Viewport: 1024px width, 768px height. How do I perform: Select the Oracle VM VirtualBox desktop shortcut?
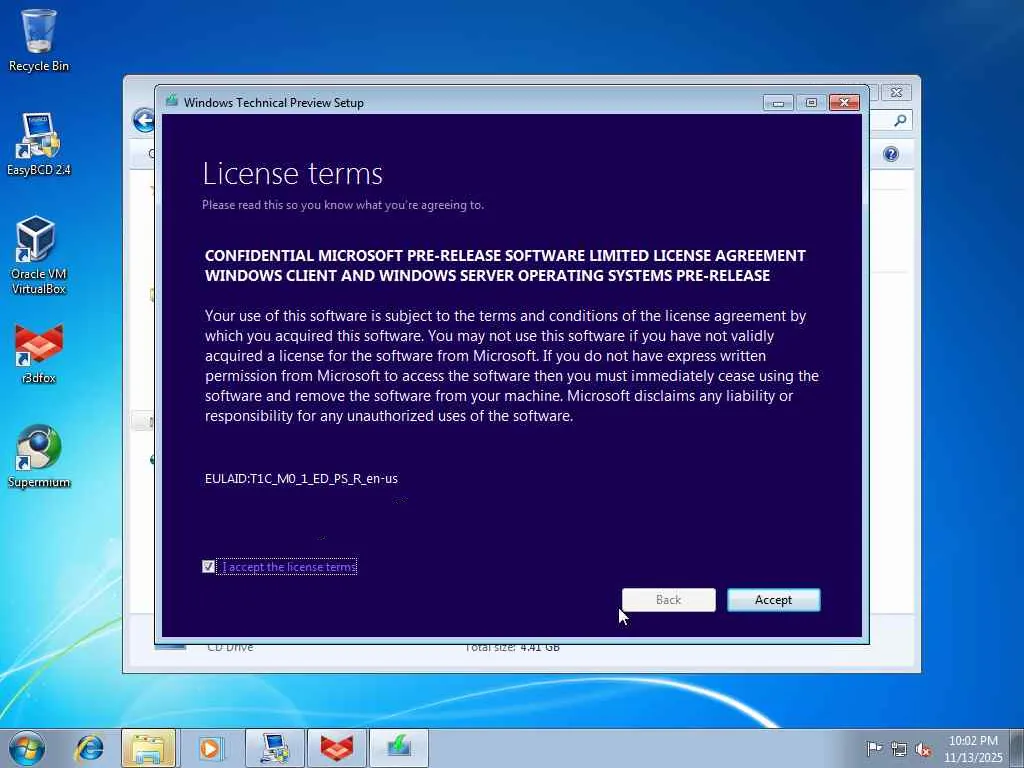[x=39, y=255]
